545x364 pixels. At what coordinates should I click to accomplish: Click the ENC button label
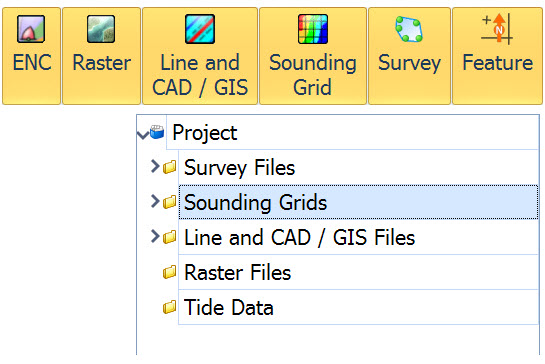(32, 63)
